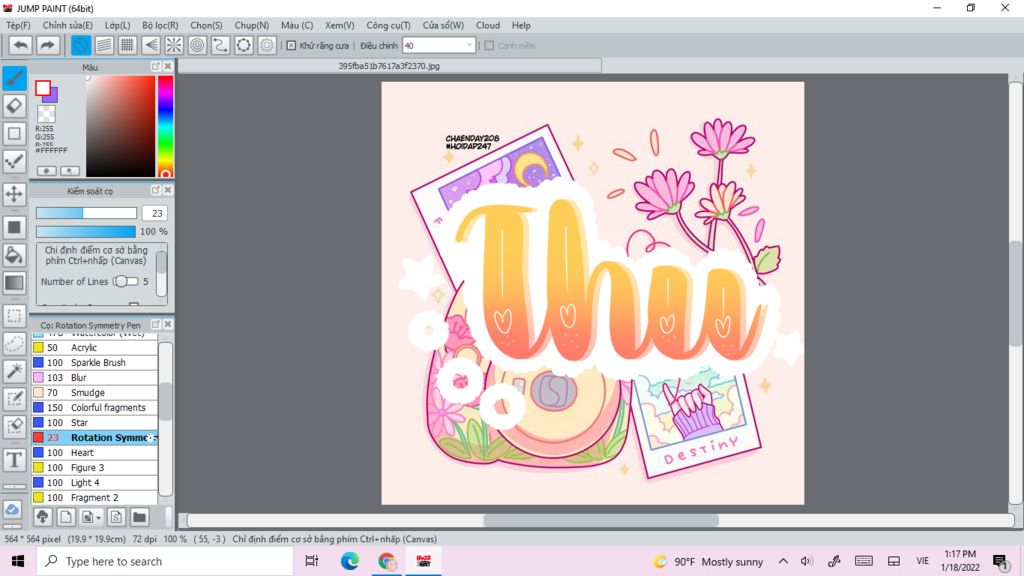
Task: Activate the Move tool
Action: click(x=14, y=194)
